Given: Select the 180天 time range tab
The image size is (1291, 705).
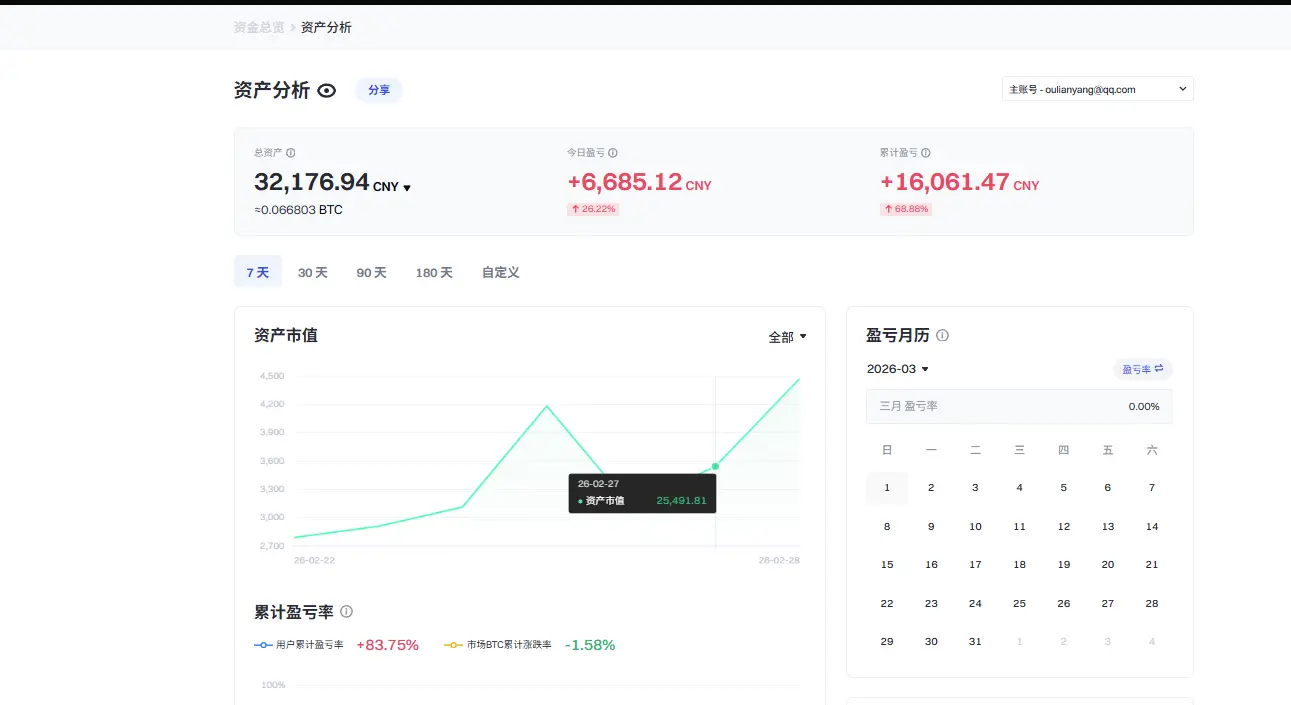Looking at the screenshot, I should (x=434, y=272).
